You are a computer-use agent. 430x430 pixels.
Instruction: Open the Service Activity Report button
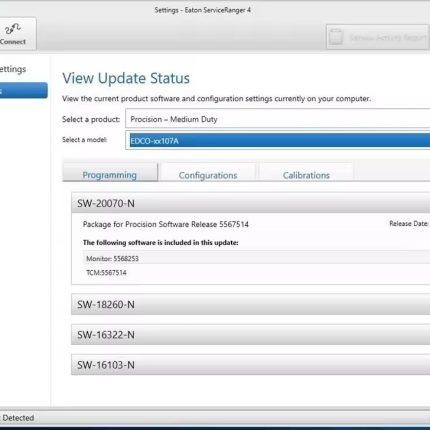(x=378, y=37)
